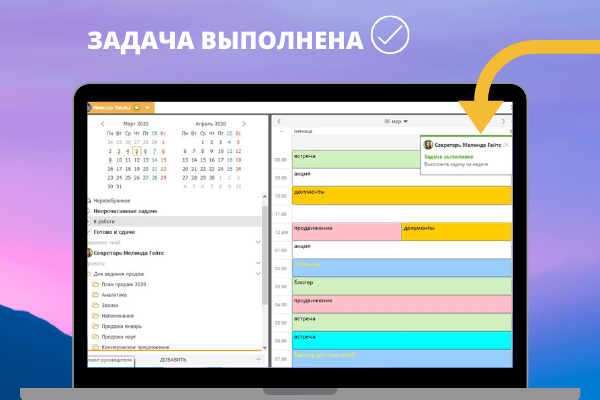600x400 pixels.
Task: Select the Непрочитанные задачи filter
Action: click(127, 210)
